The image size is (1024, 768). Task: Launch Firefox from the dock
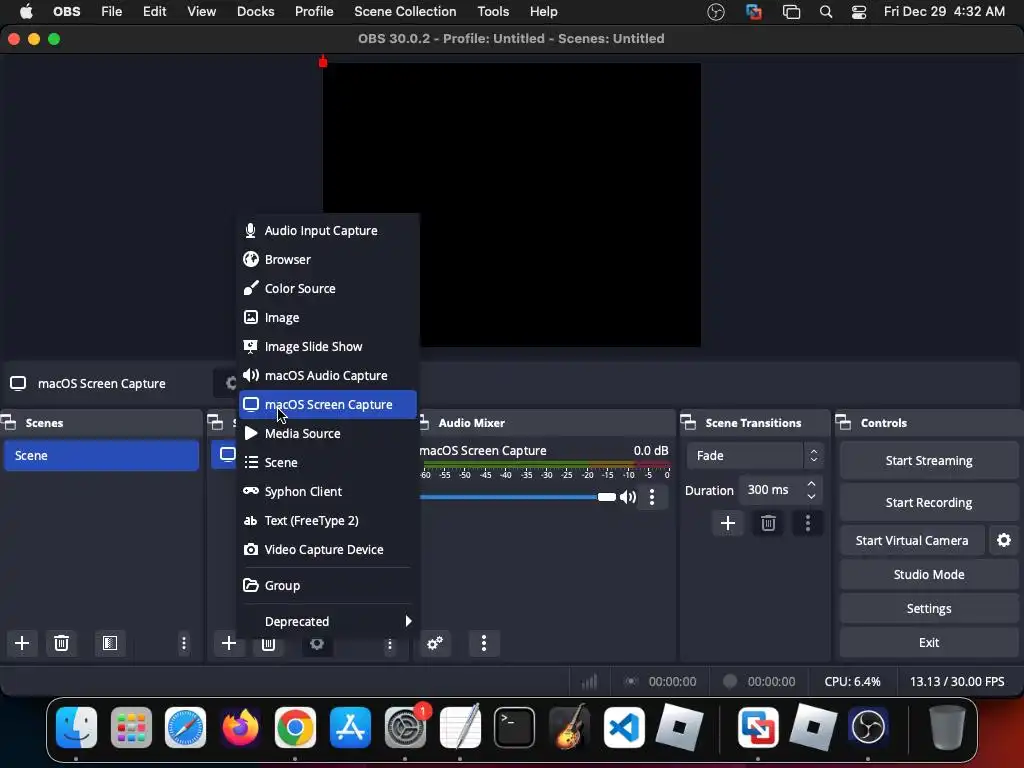[240, 727]
